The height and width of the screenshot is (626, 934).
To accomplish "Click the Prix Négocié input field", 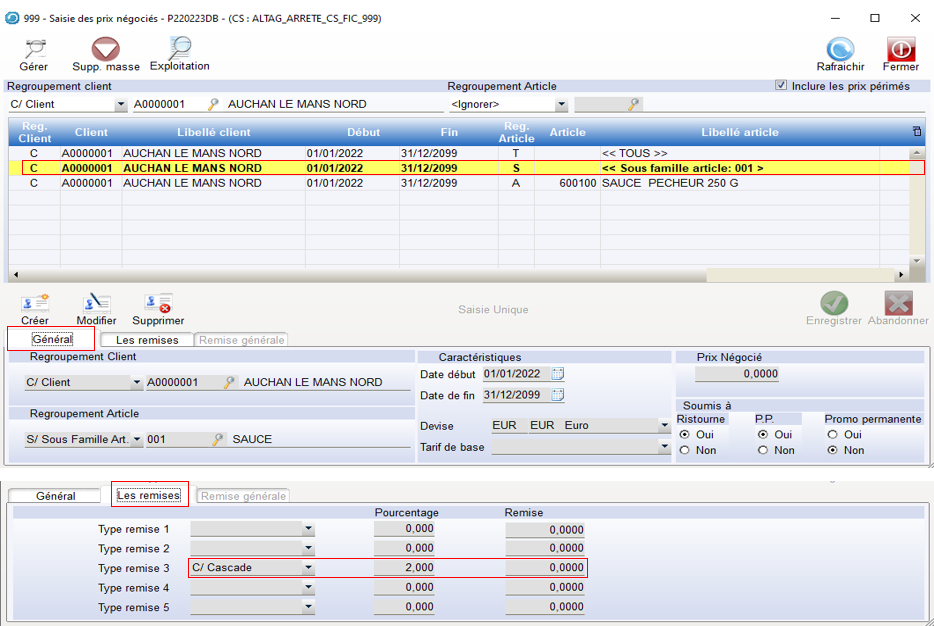I will tap(737, 374).
